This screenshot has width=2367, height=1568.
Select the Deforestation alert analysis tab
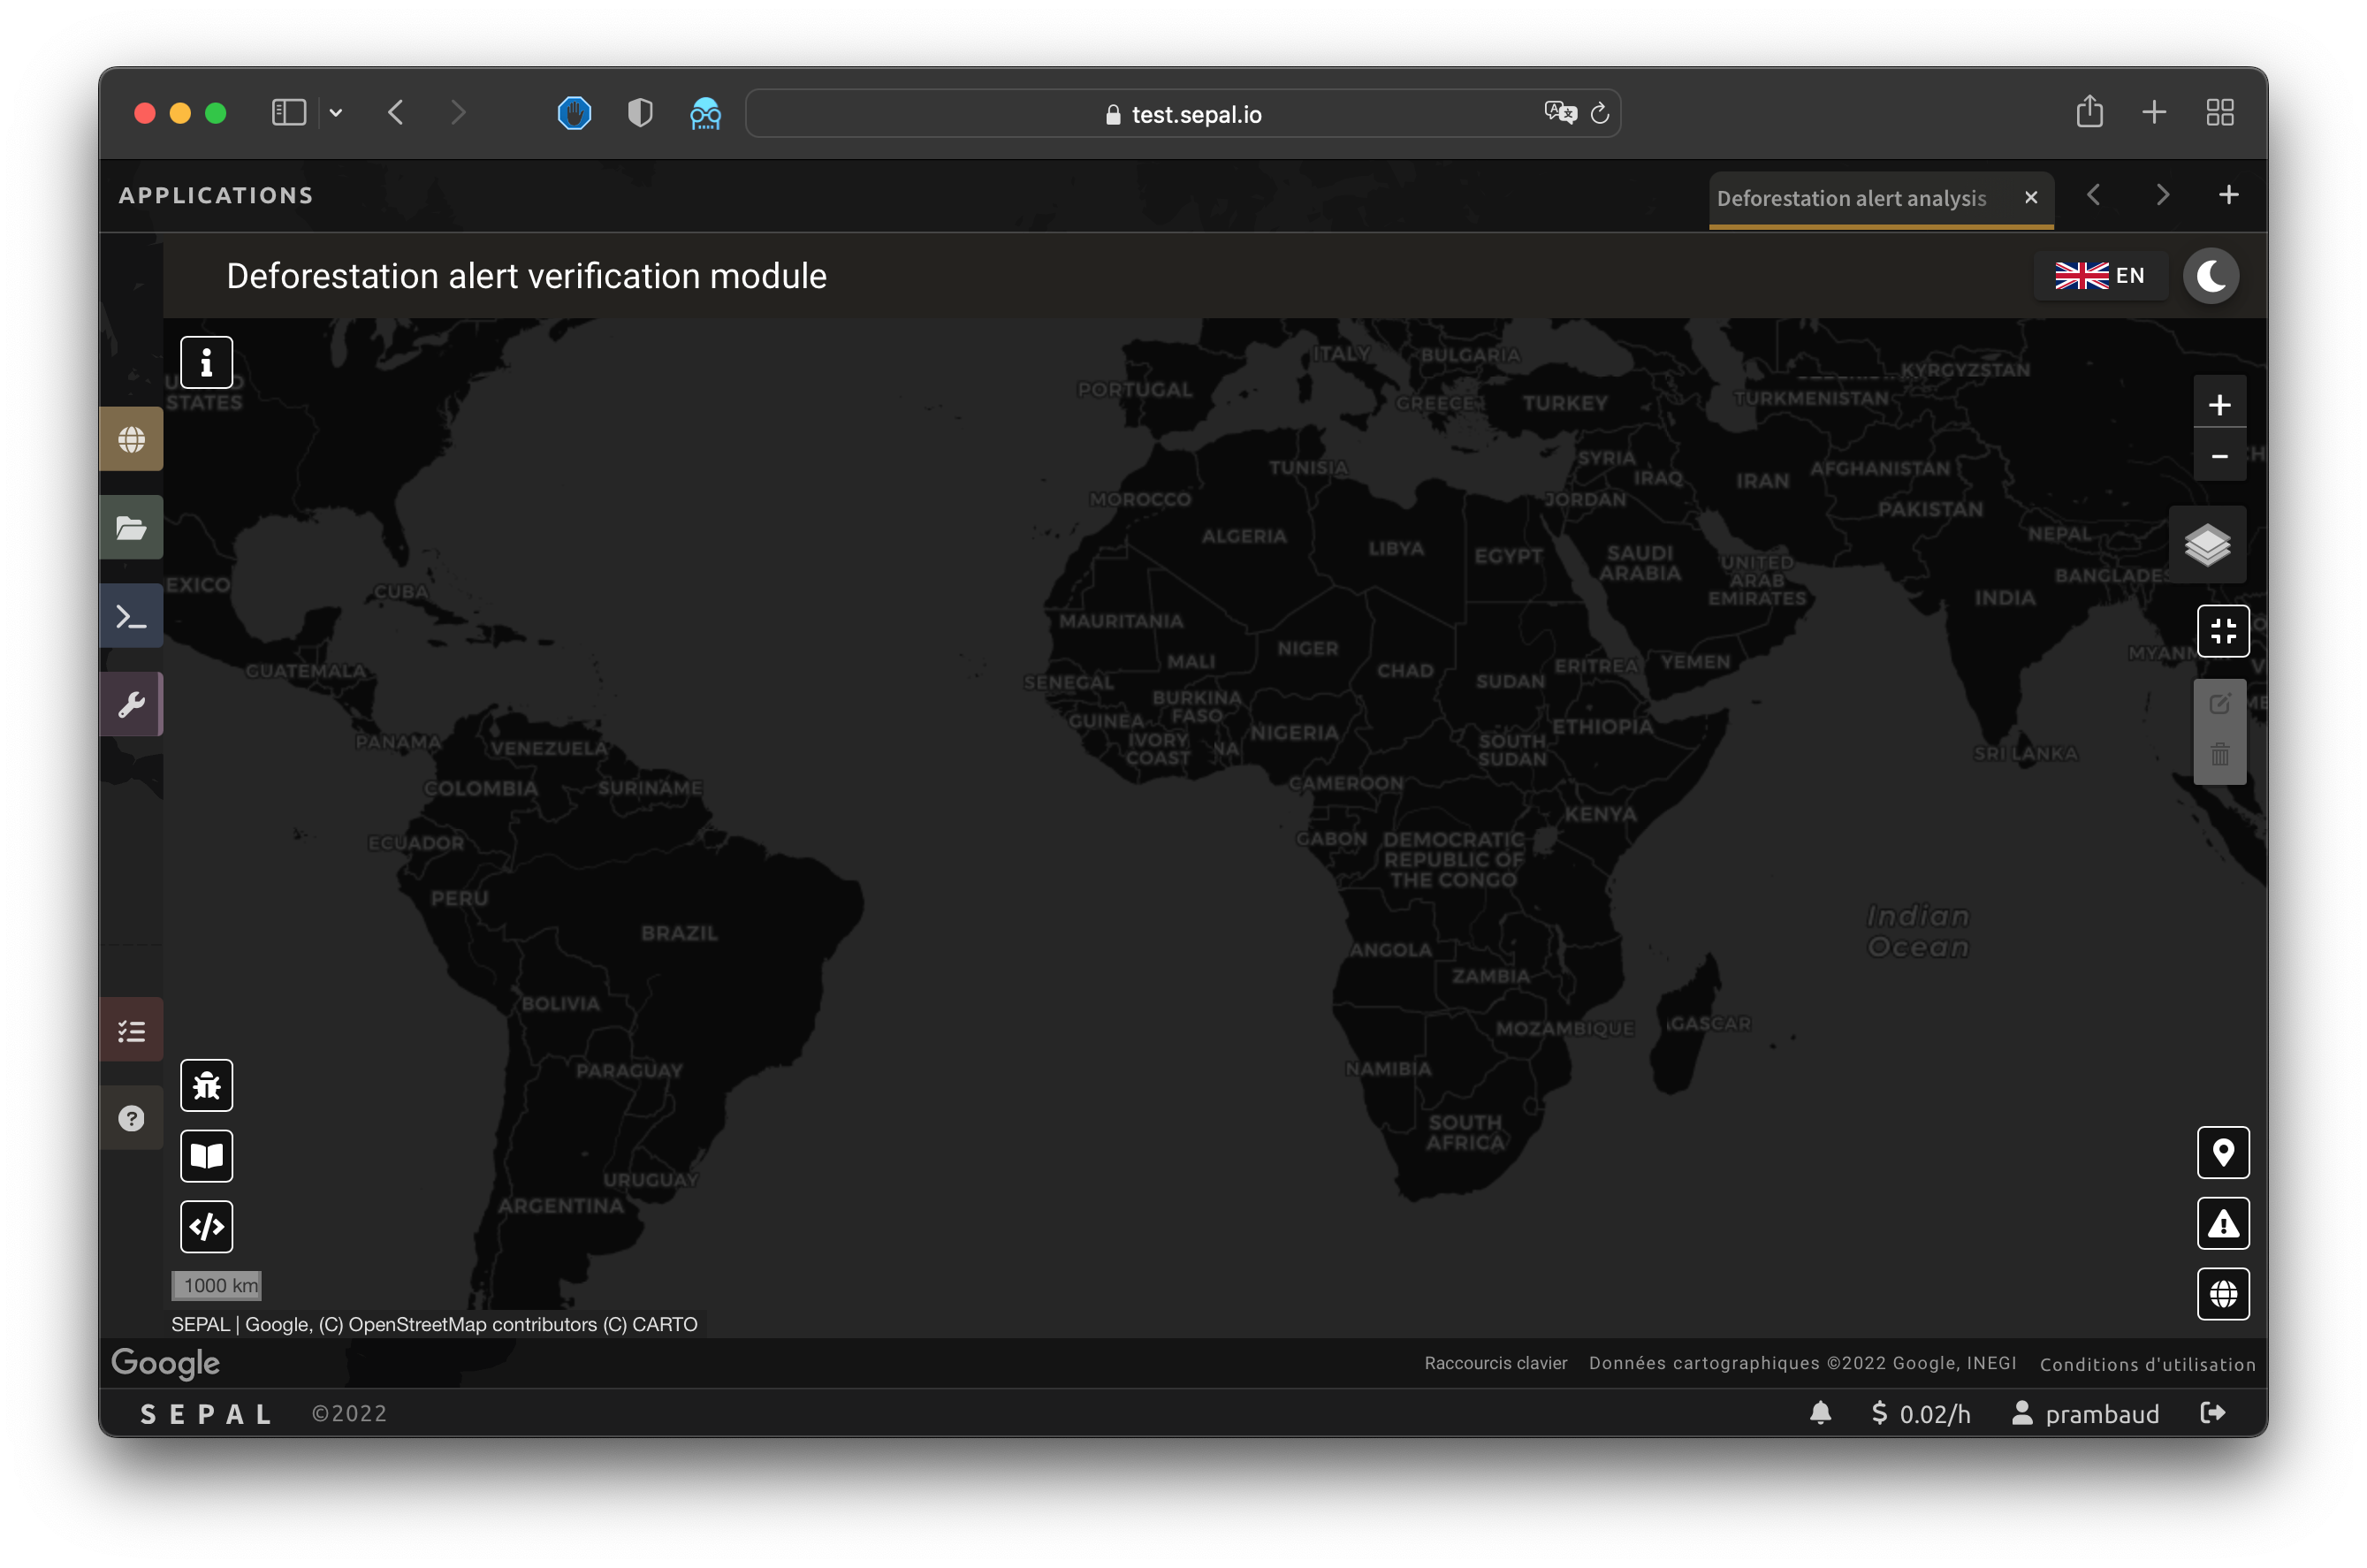pos(1851,198)
